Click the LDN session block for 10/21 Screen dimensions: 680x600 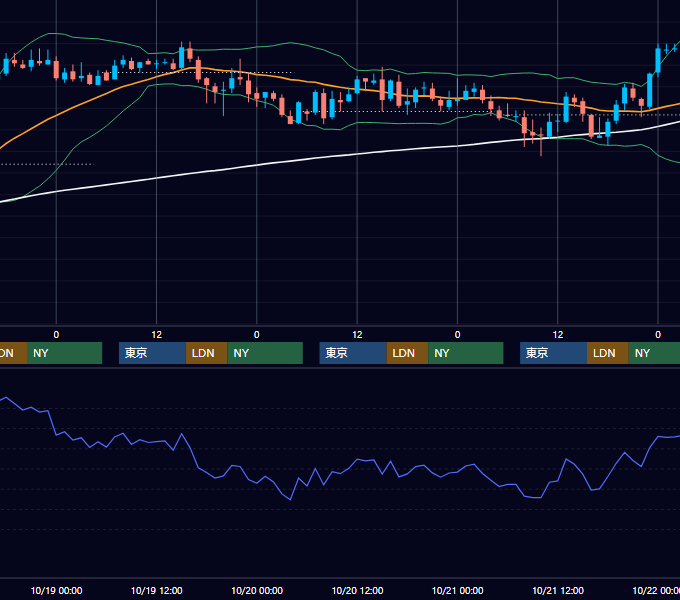(608, 353)
